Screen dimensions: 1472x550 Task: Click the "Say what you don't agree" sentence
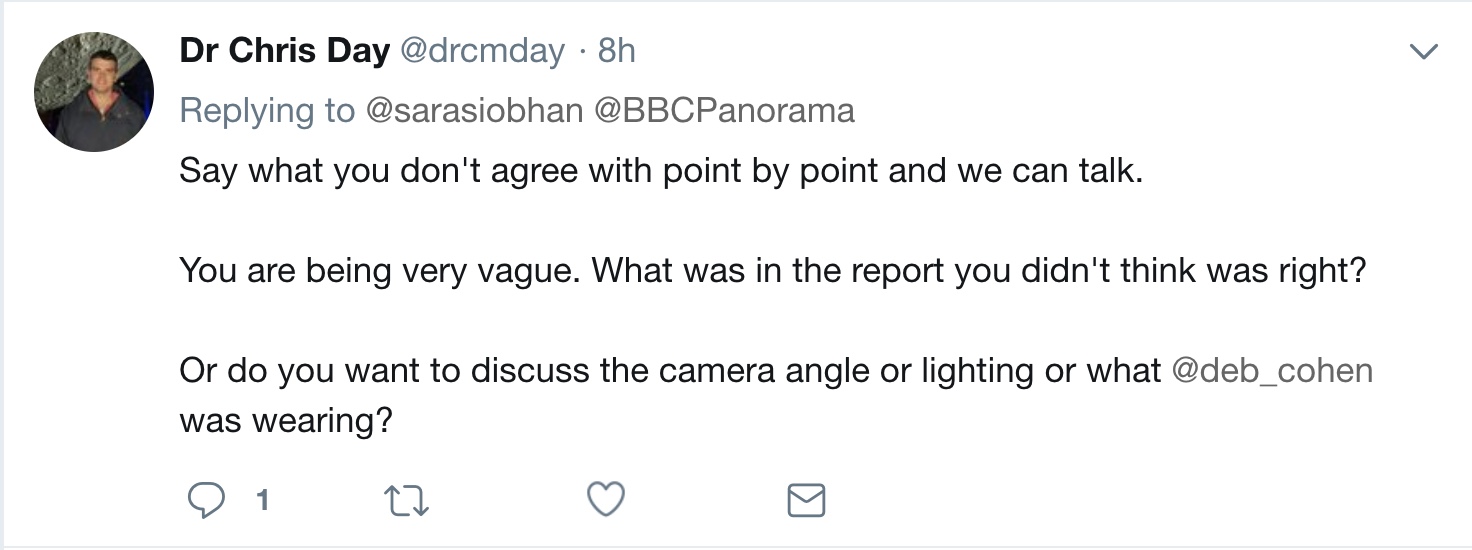tap(400, 171)
